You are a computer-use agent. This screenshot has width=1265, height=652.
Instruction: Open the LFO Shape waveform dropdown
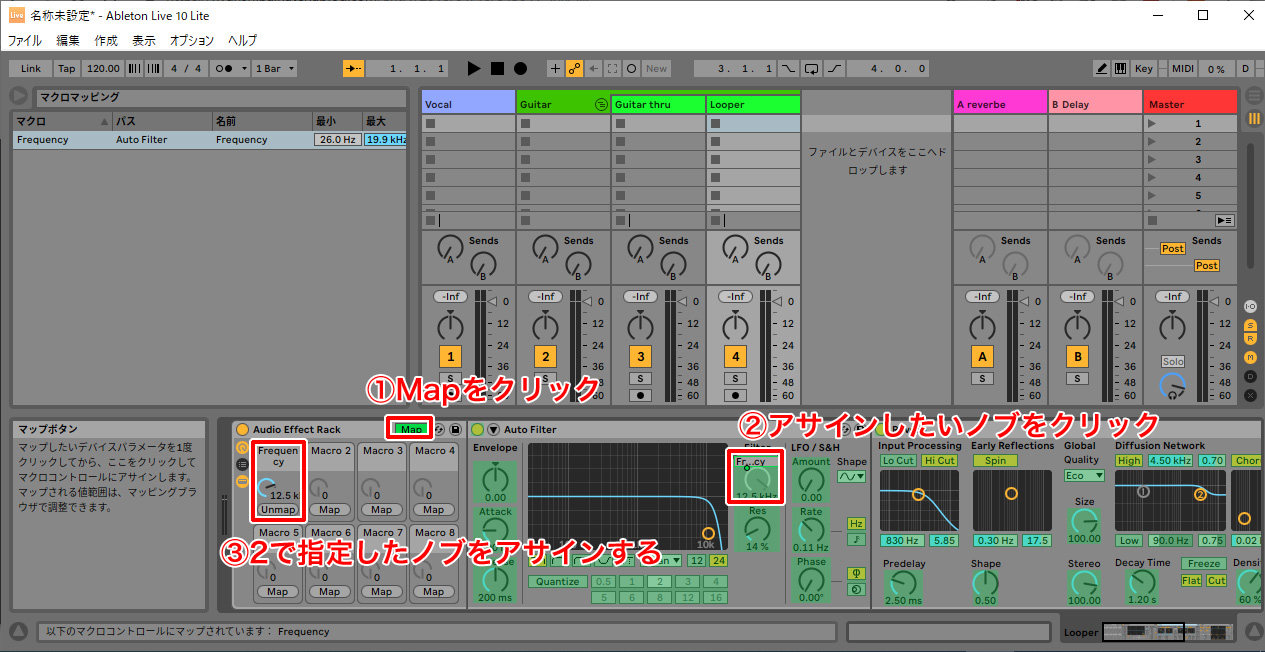(x=852, y=477)
